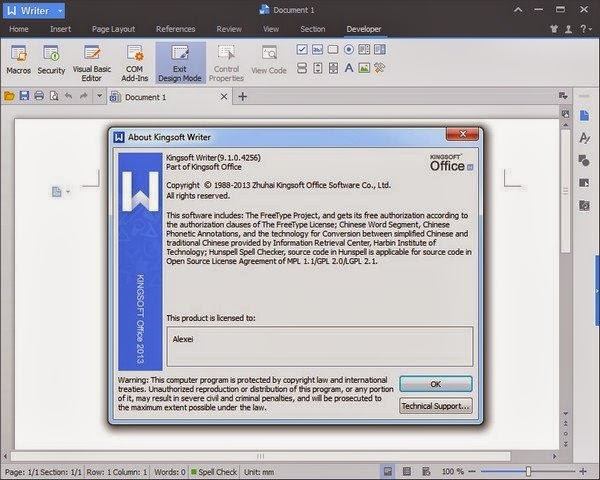Insert an option button control
600x480 pixels.
[349, 49]
